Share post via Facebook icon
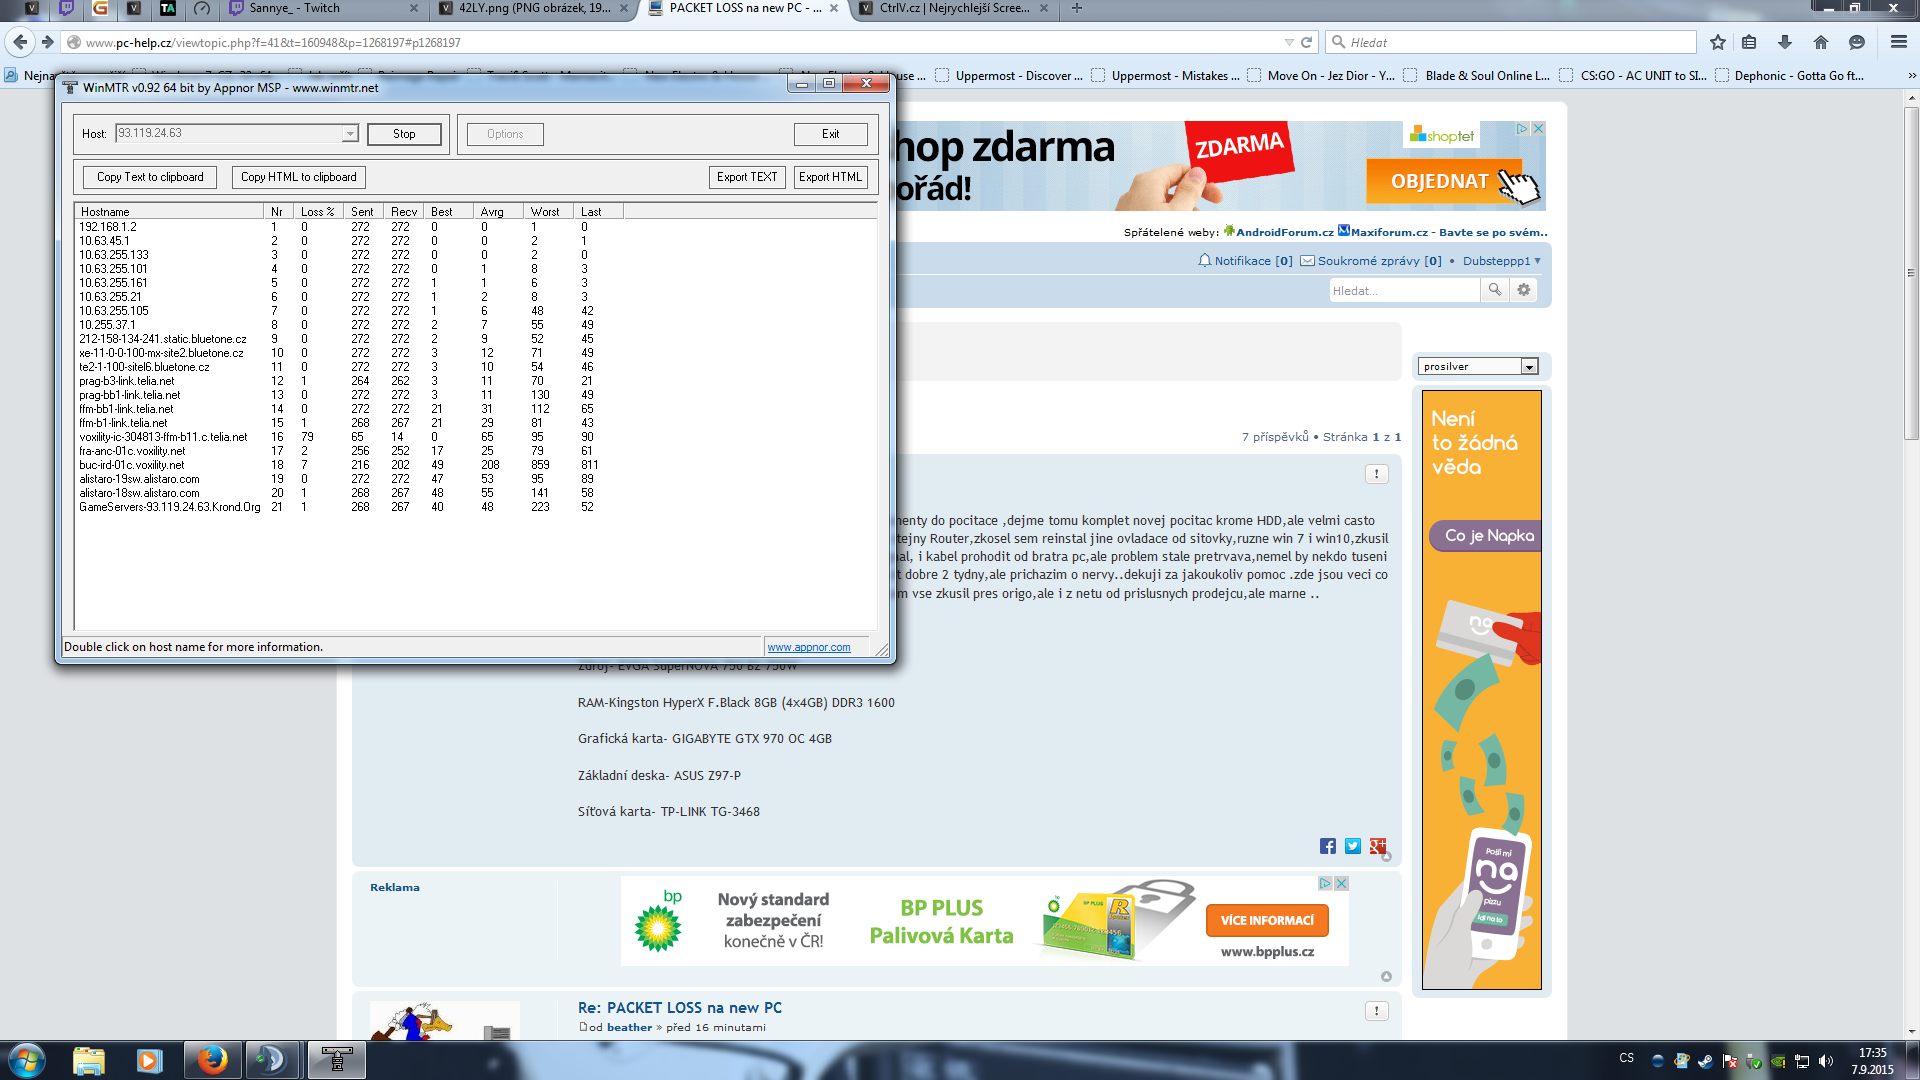This screenshot has width=1920, height=1080. [x=1327, y=846]
